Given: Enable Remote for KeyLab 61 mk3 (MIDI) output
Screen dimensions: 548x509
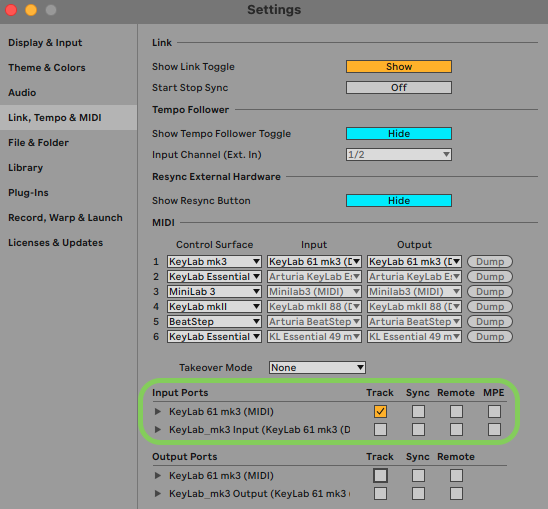Looking at the screenshot, I should tap(456, 475).
